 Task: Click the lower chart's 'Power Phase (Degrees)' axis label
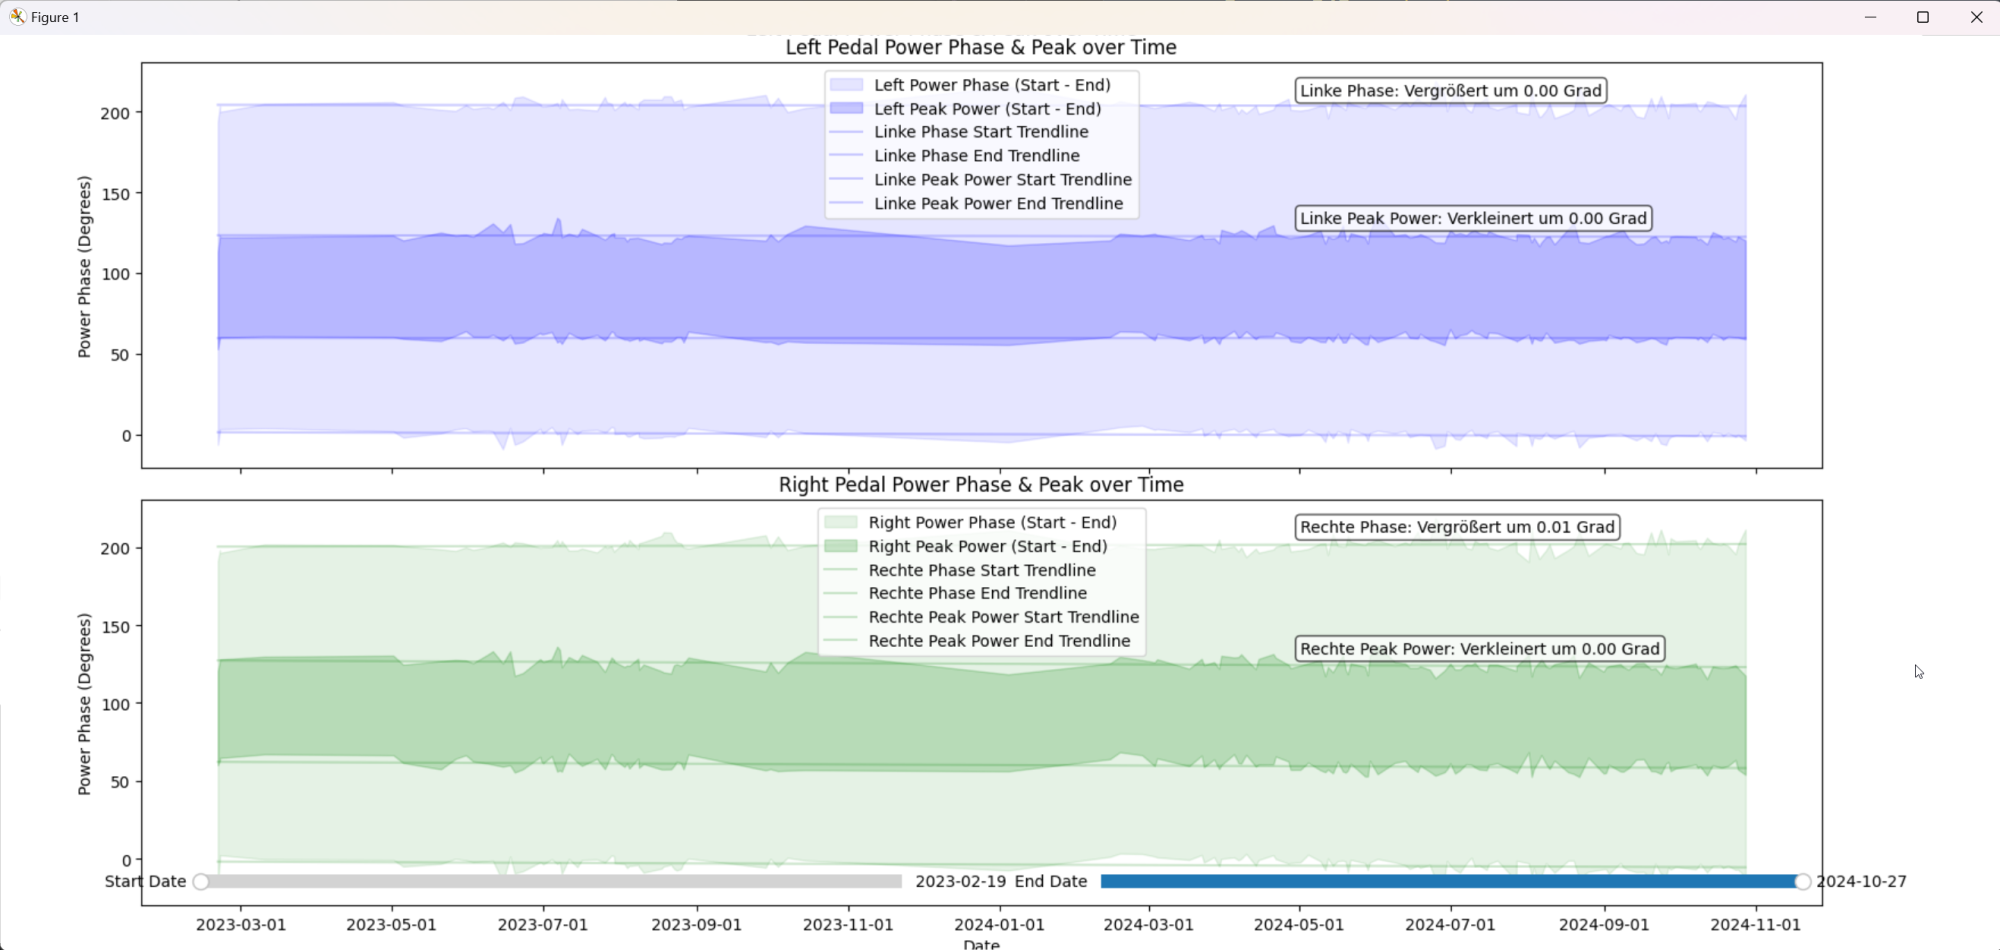(85, 704)
